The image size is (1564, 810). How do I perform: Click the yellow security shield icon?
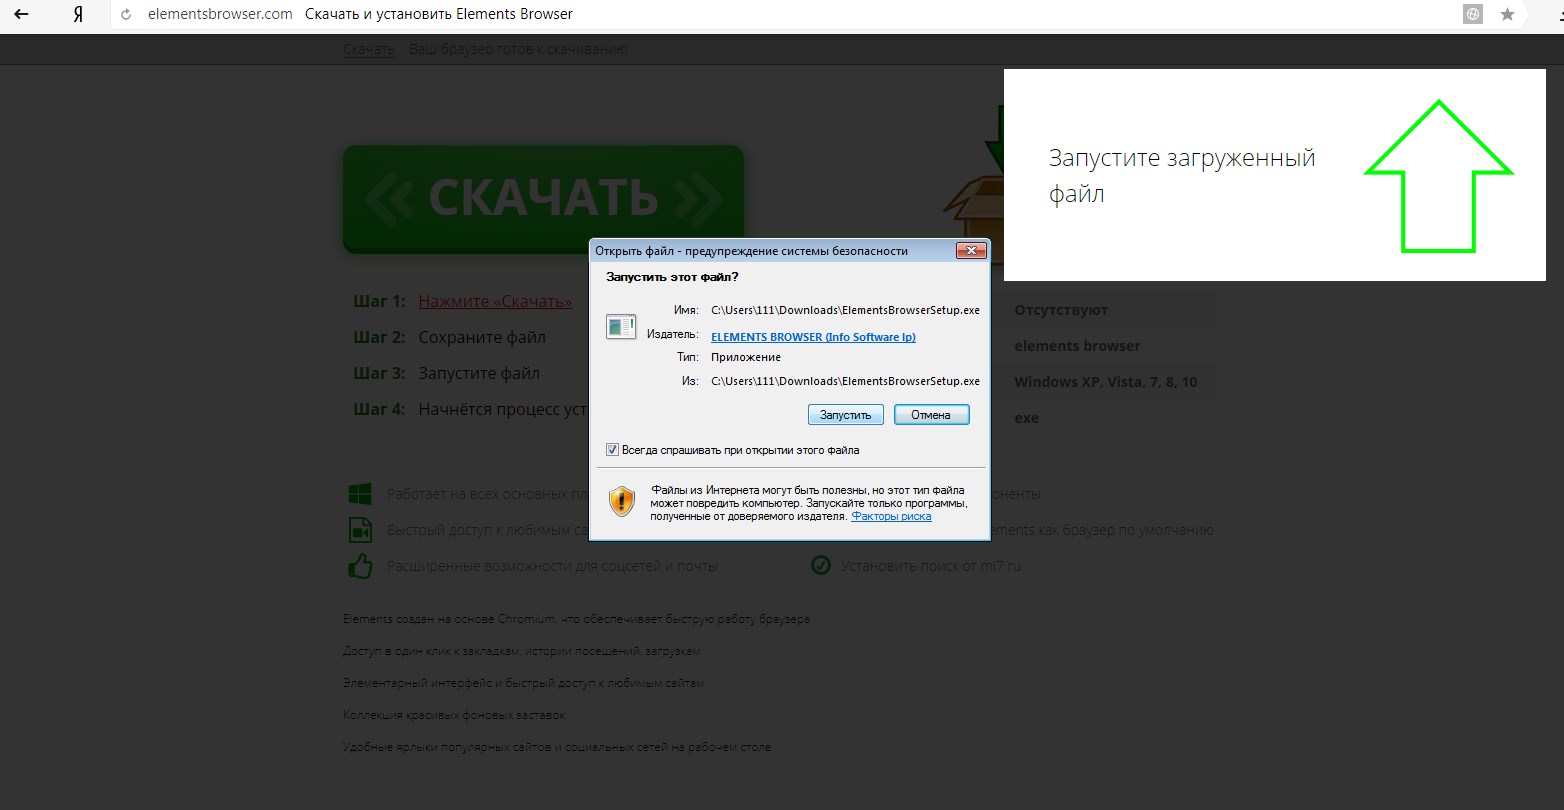[x=622, y=501]
